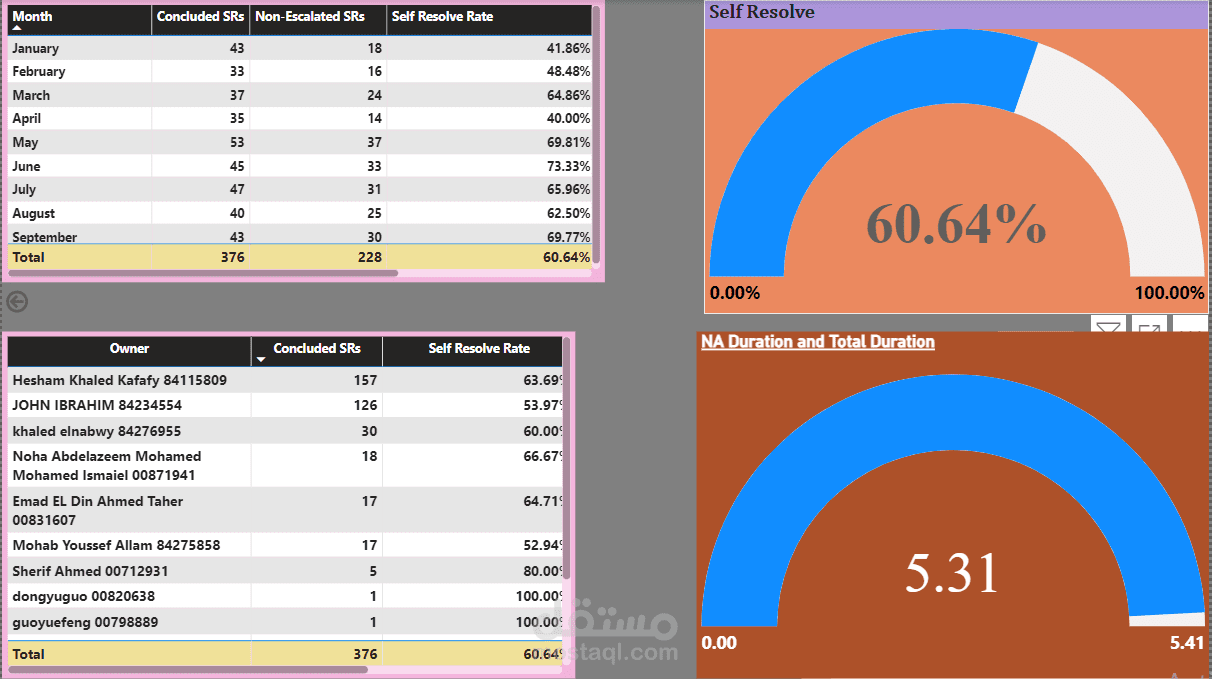Select dongyuguo 00820638 row
This screenshot has height=679, width=1212.
point(286,596)
